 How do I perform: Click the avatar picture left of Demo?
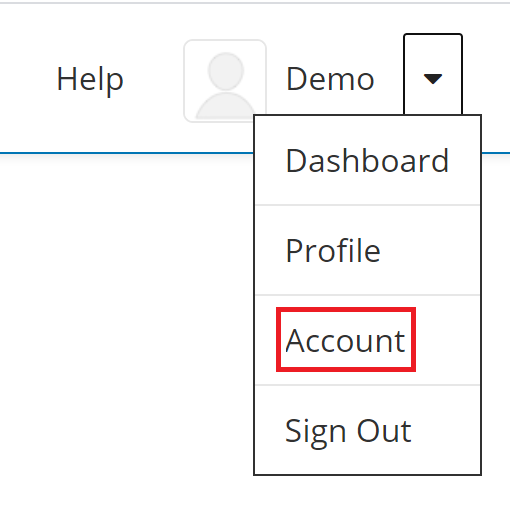[x=225, y=81]
